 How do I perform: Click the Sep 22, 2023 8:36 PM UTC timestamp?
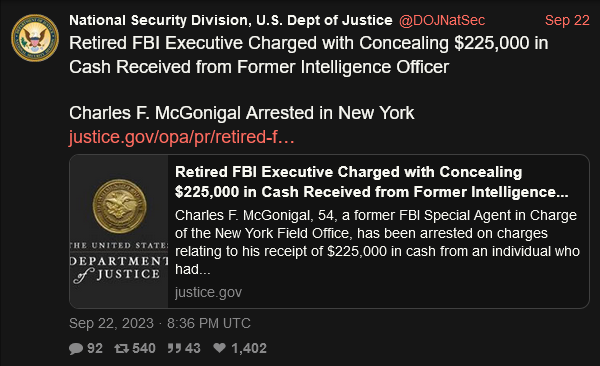[160, 324]
